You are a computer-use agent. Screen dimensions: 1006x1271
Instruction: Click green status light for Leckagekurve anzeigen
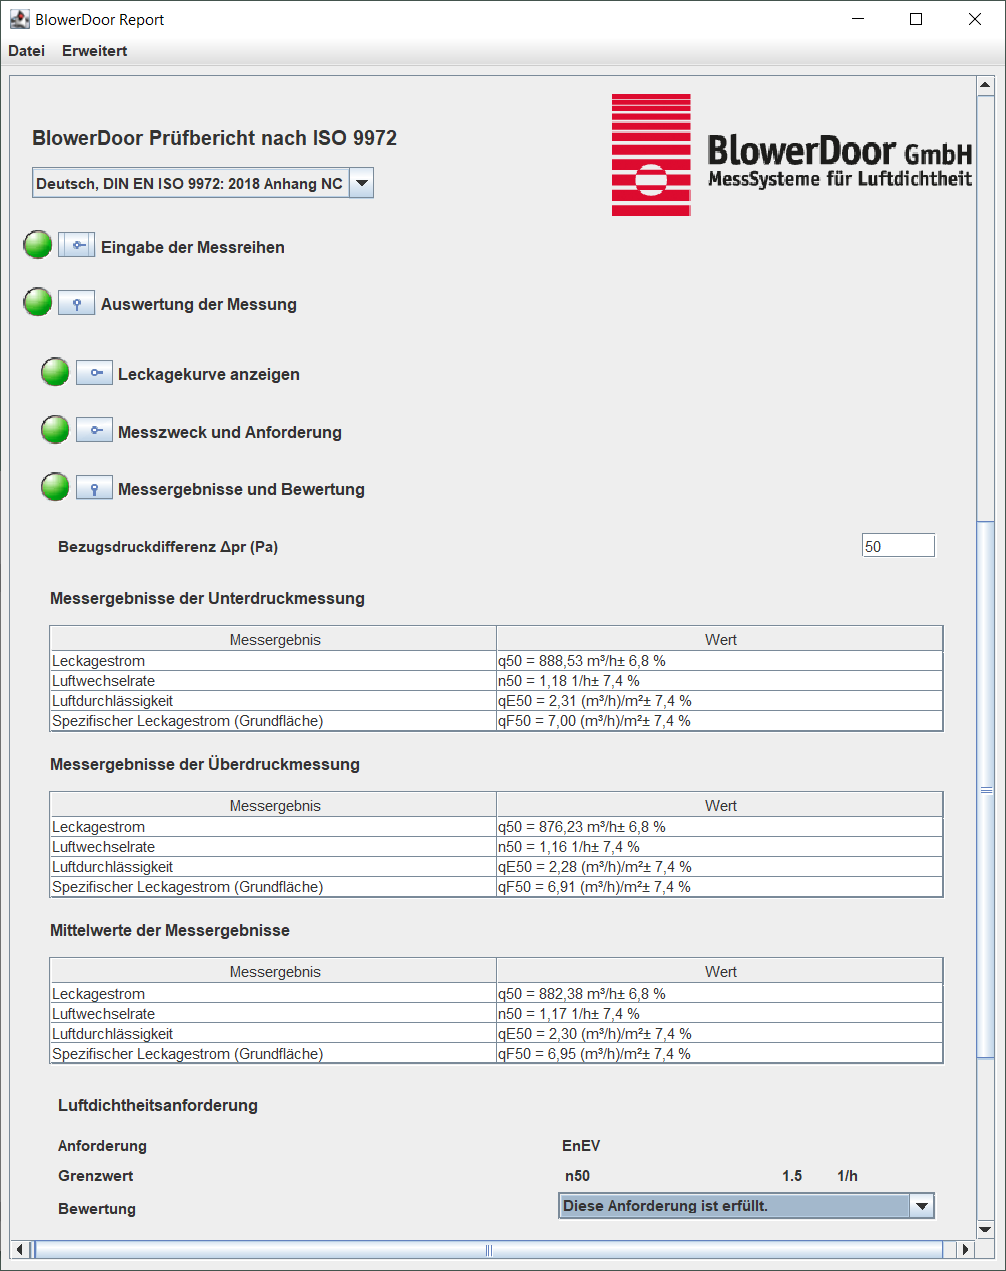55,371
